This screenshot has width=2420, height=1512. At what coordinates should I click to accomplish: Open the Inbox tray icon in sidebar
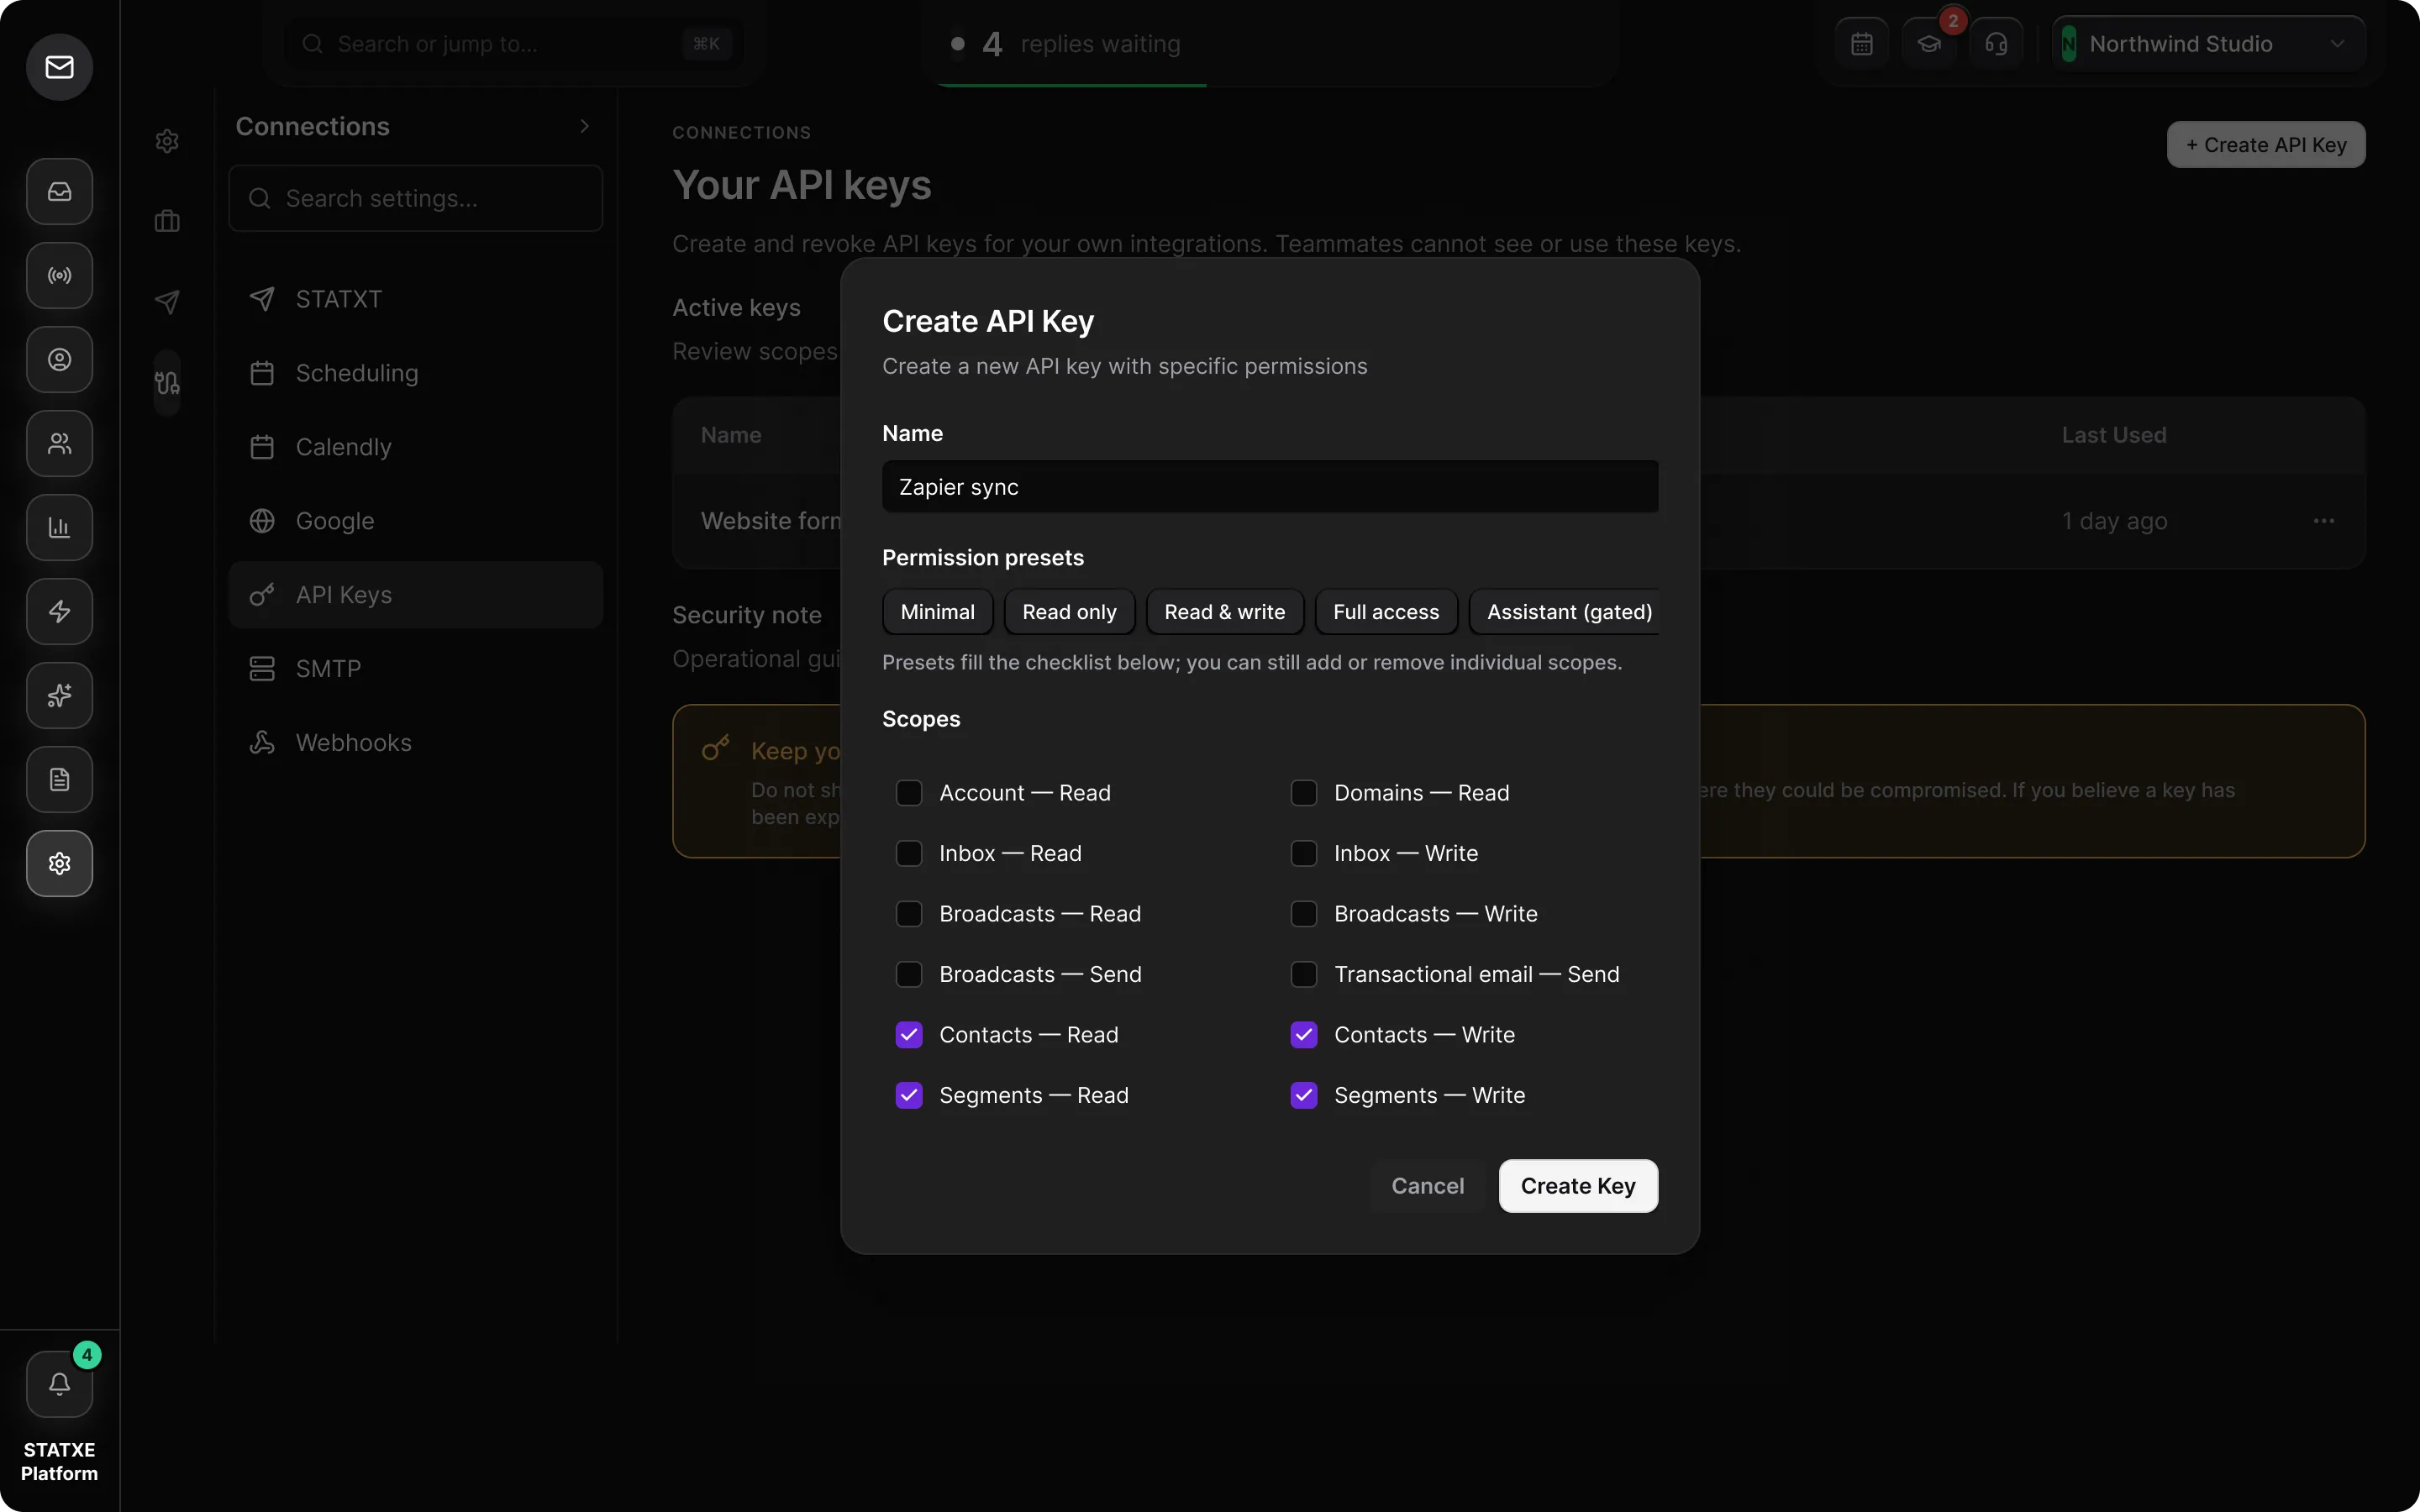pyautogui.click(x=59, y=191)
